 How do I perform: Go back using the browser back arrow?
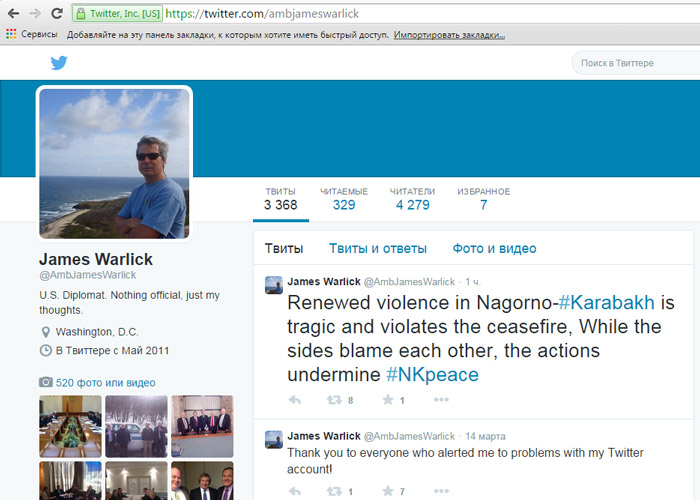point(13,13)
